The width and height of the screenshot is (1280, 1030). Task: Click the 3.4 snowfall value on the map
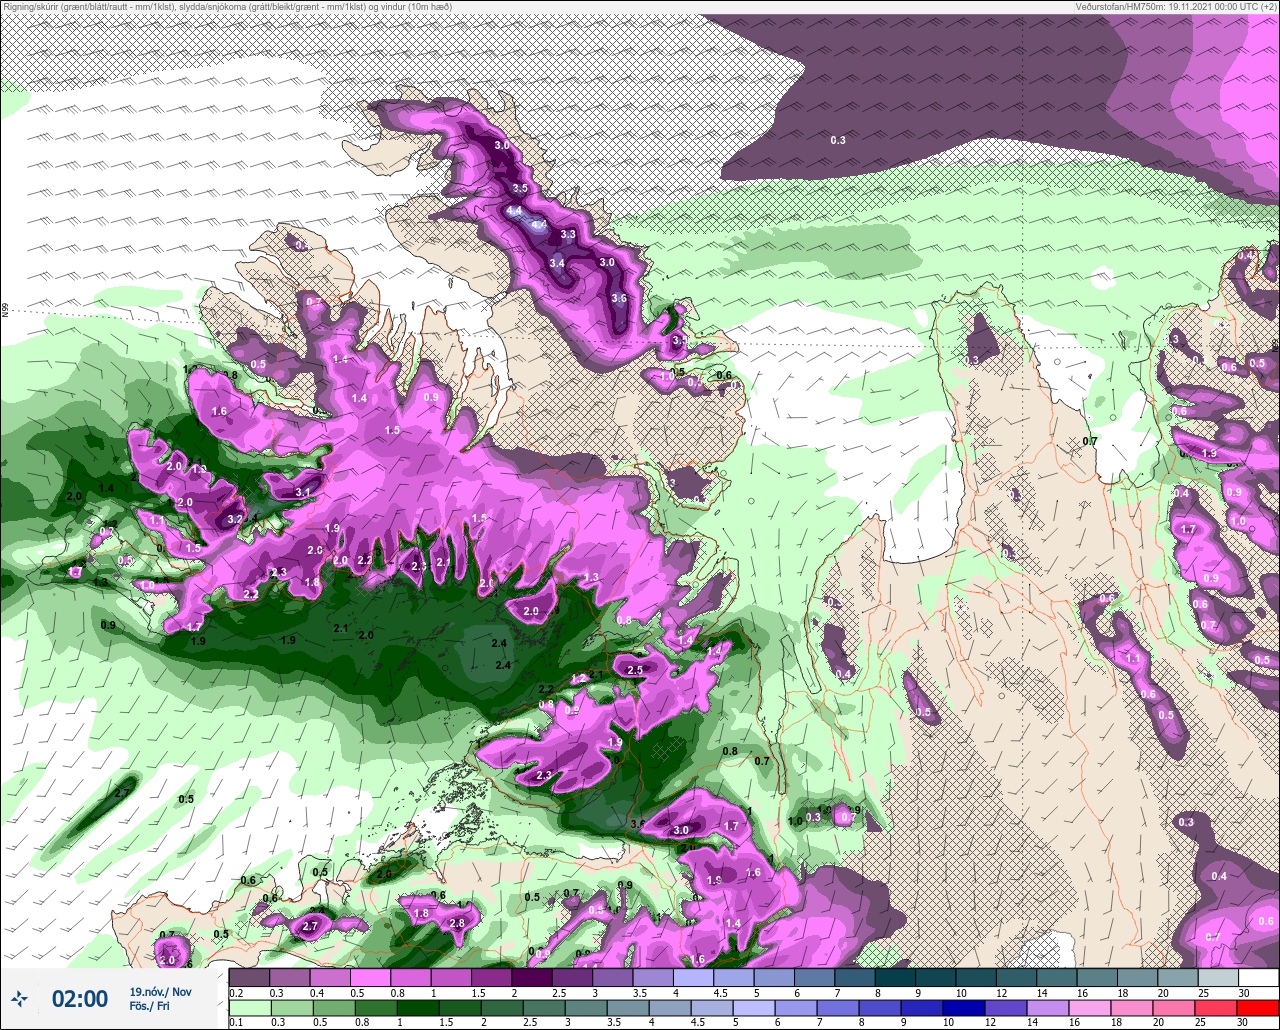tap(557, 263)
